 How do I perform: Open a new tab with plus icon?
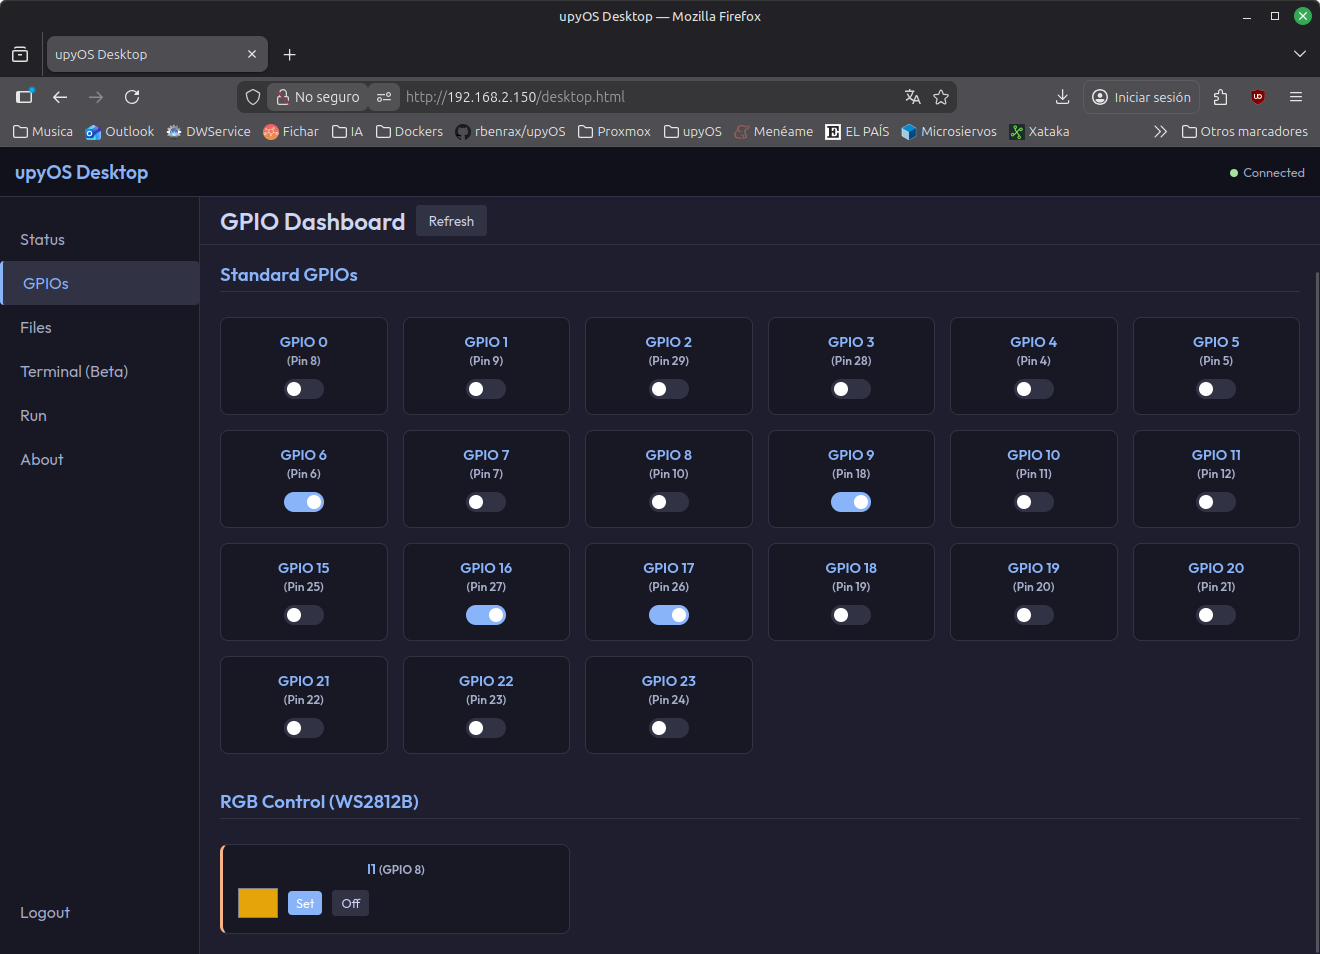289,54
